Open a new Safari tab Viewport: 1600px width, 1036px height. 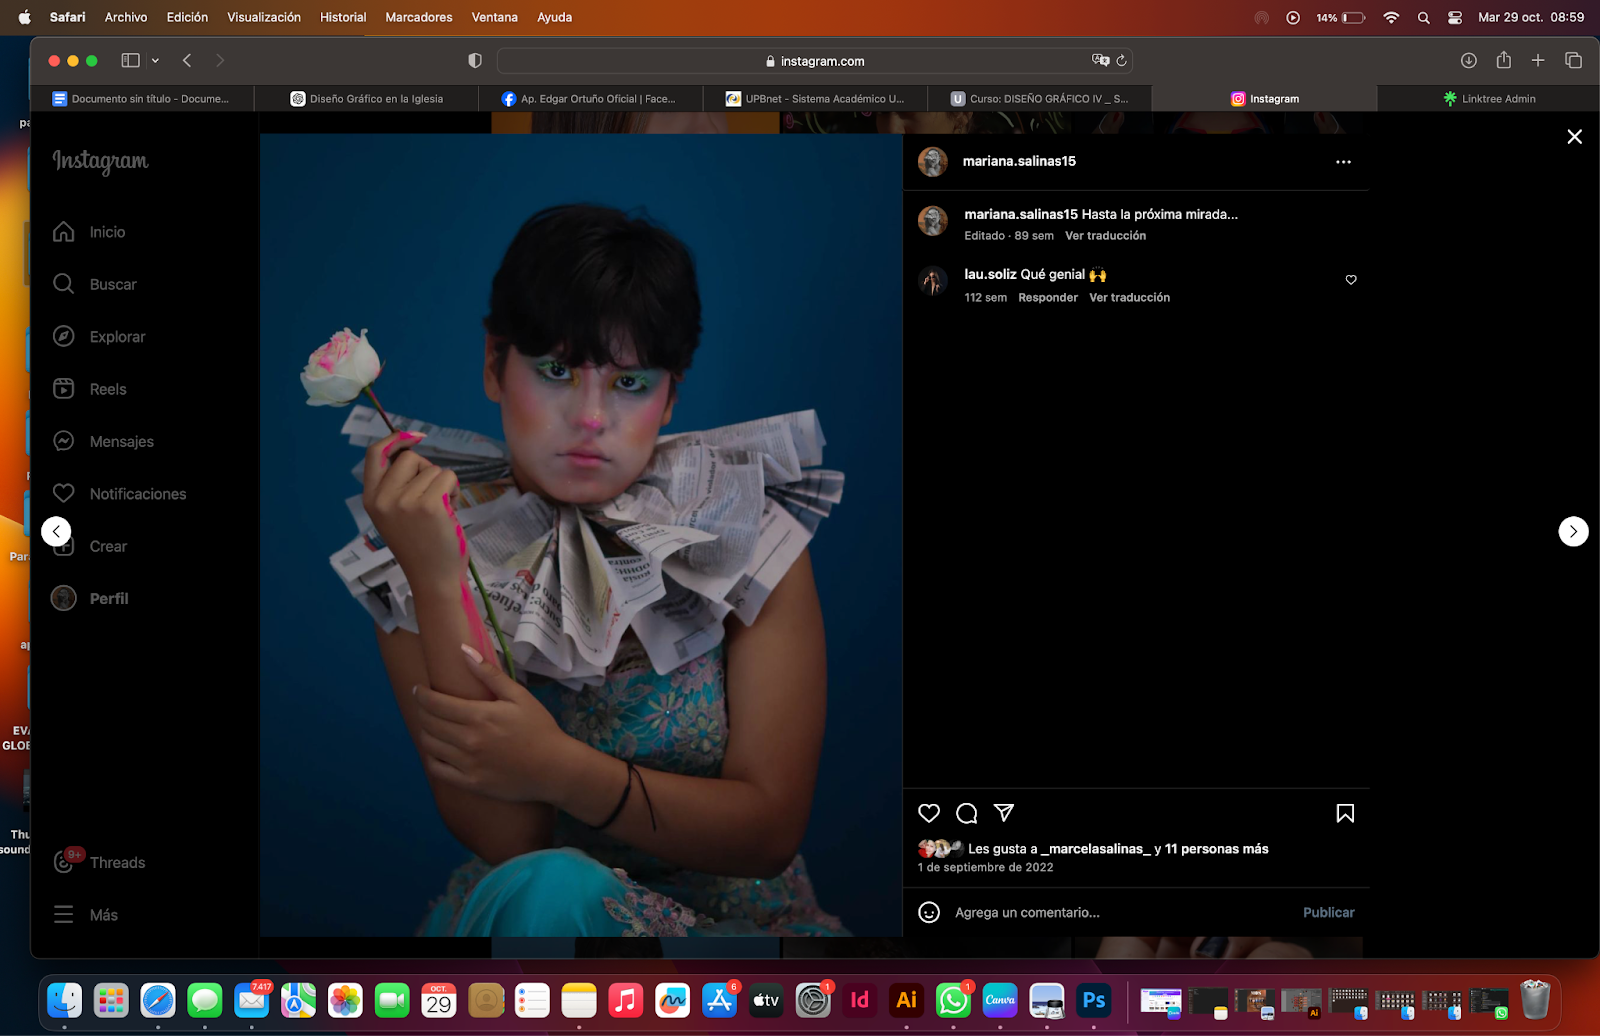tap(1538, 61)
